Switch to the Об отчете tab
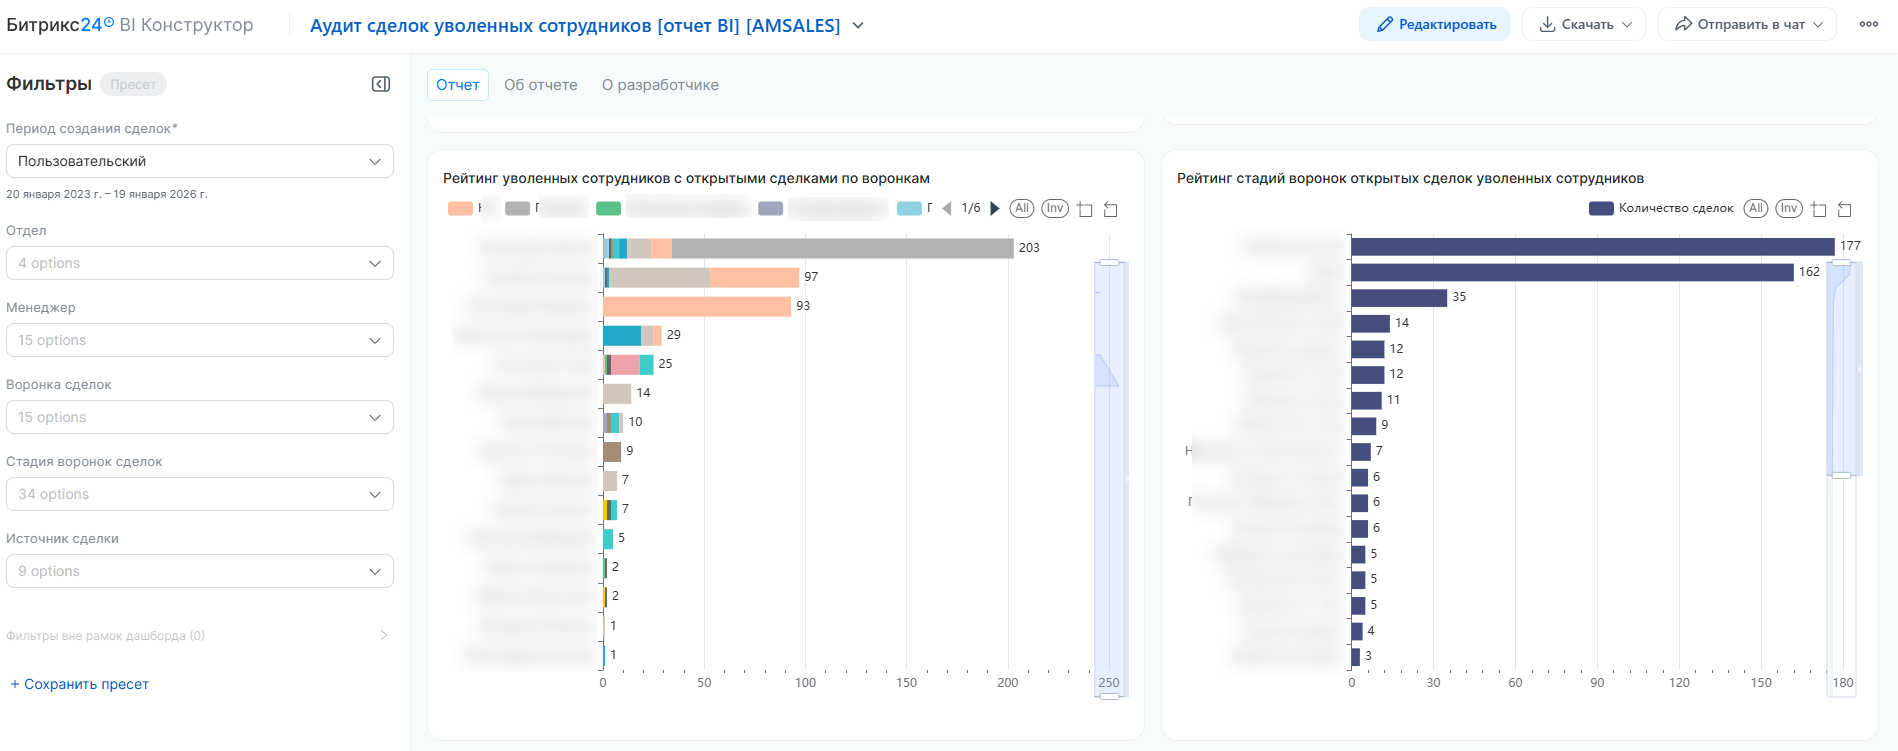The height and width of the screenshot is (751, 1898). (x=540, y=85)
